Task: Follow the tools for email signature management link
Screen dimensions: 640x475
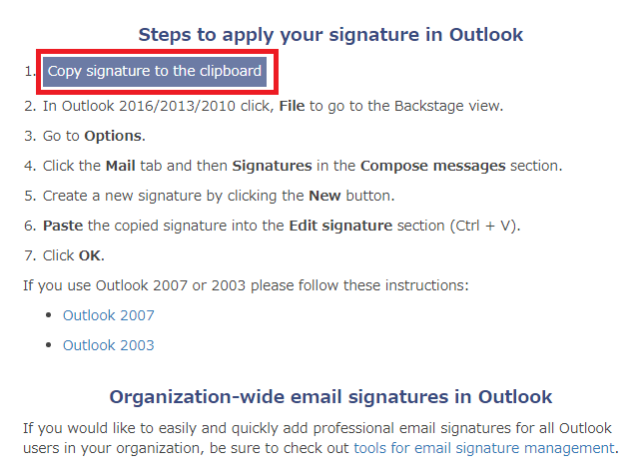Action: [483, 448]
